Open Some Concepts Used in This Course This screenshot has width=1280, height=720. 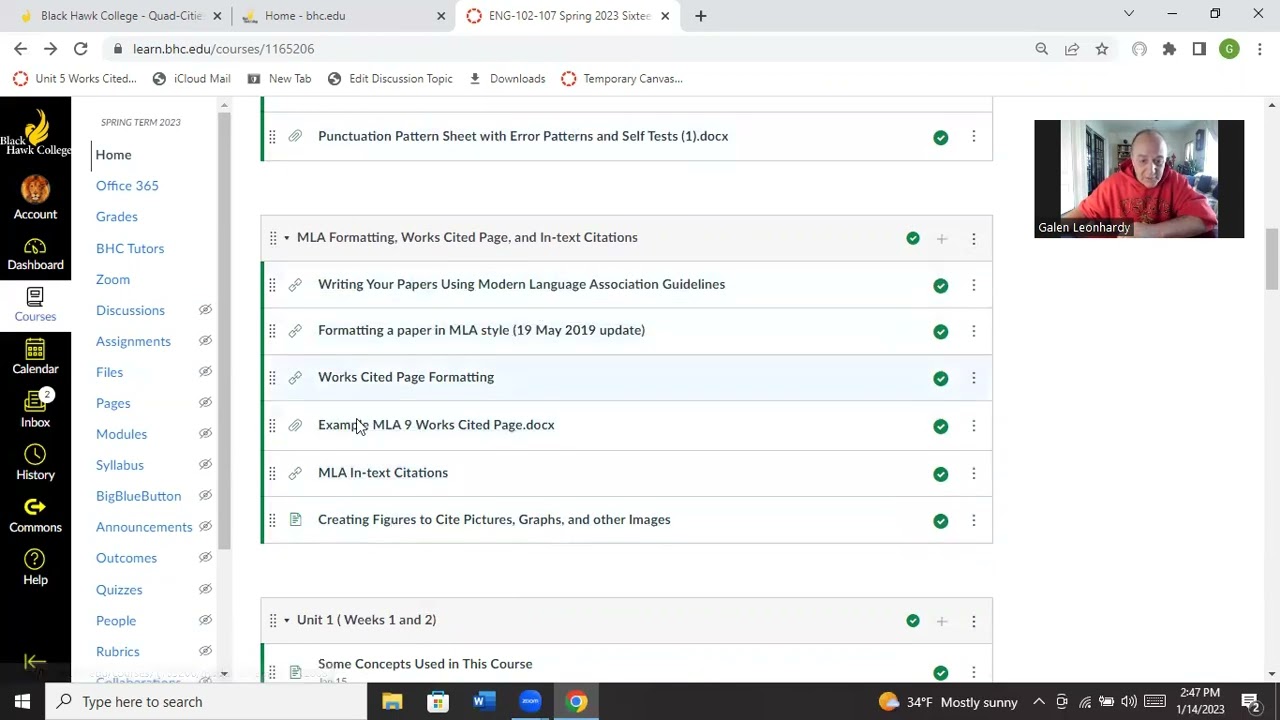click(425, 663)
